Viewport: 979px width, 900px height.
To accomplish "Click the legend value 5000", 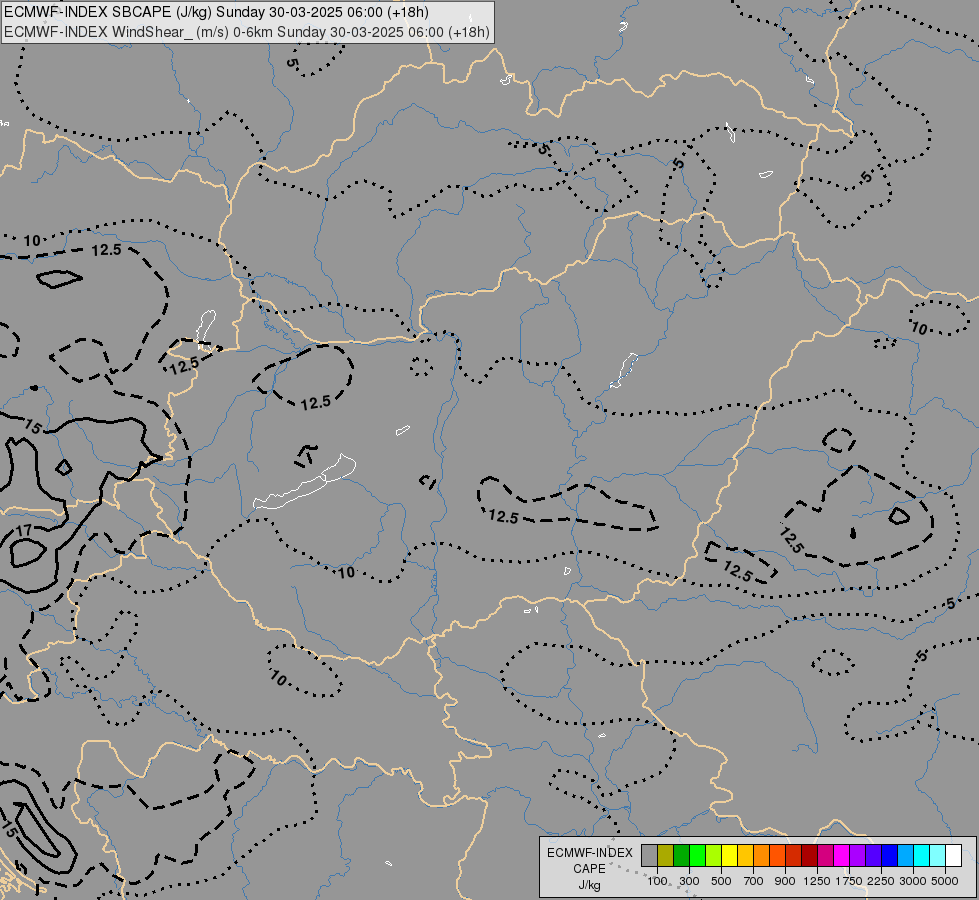I will pyautogui.click(x=945, y=881).
